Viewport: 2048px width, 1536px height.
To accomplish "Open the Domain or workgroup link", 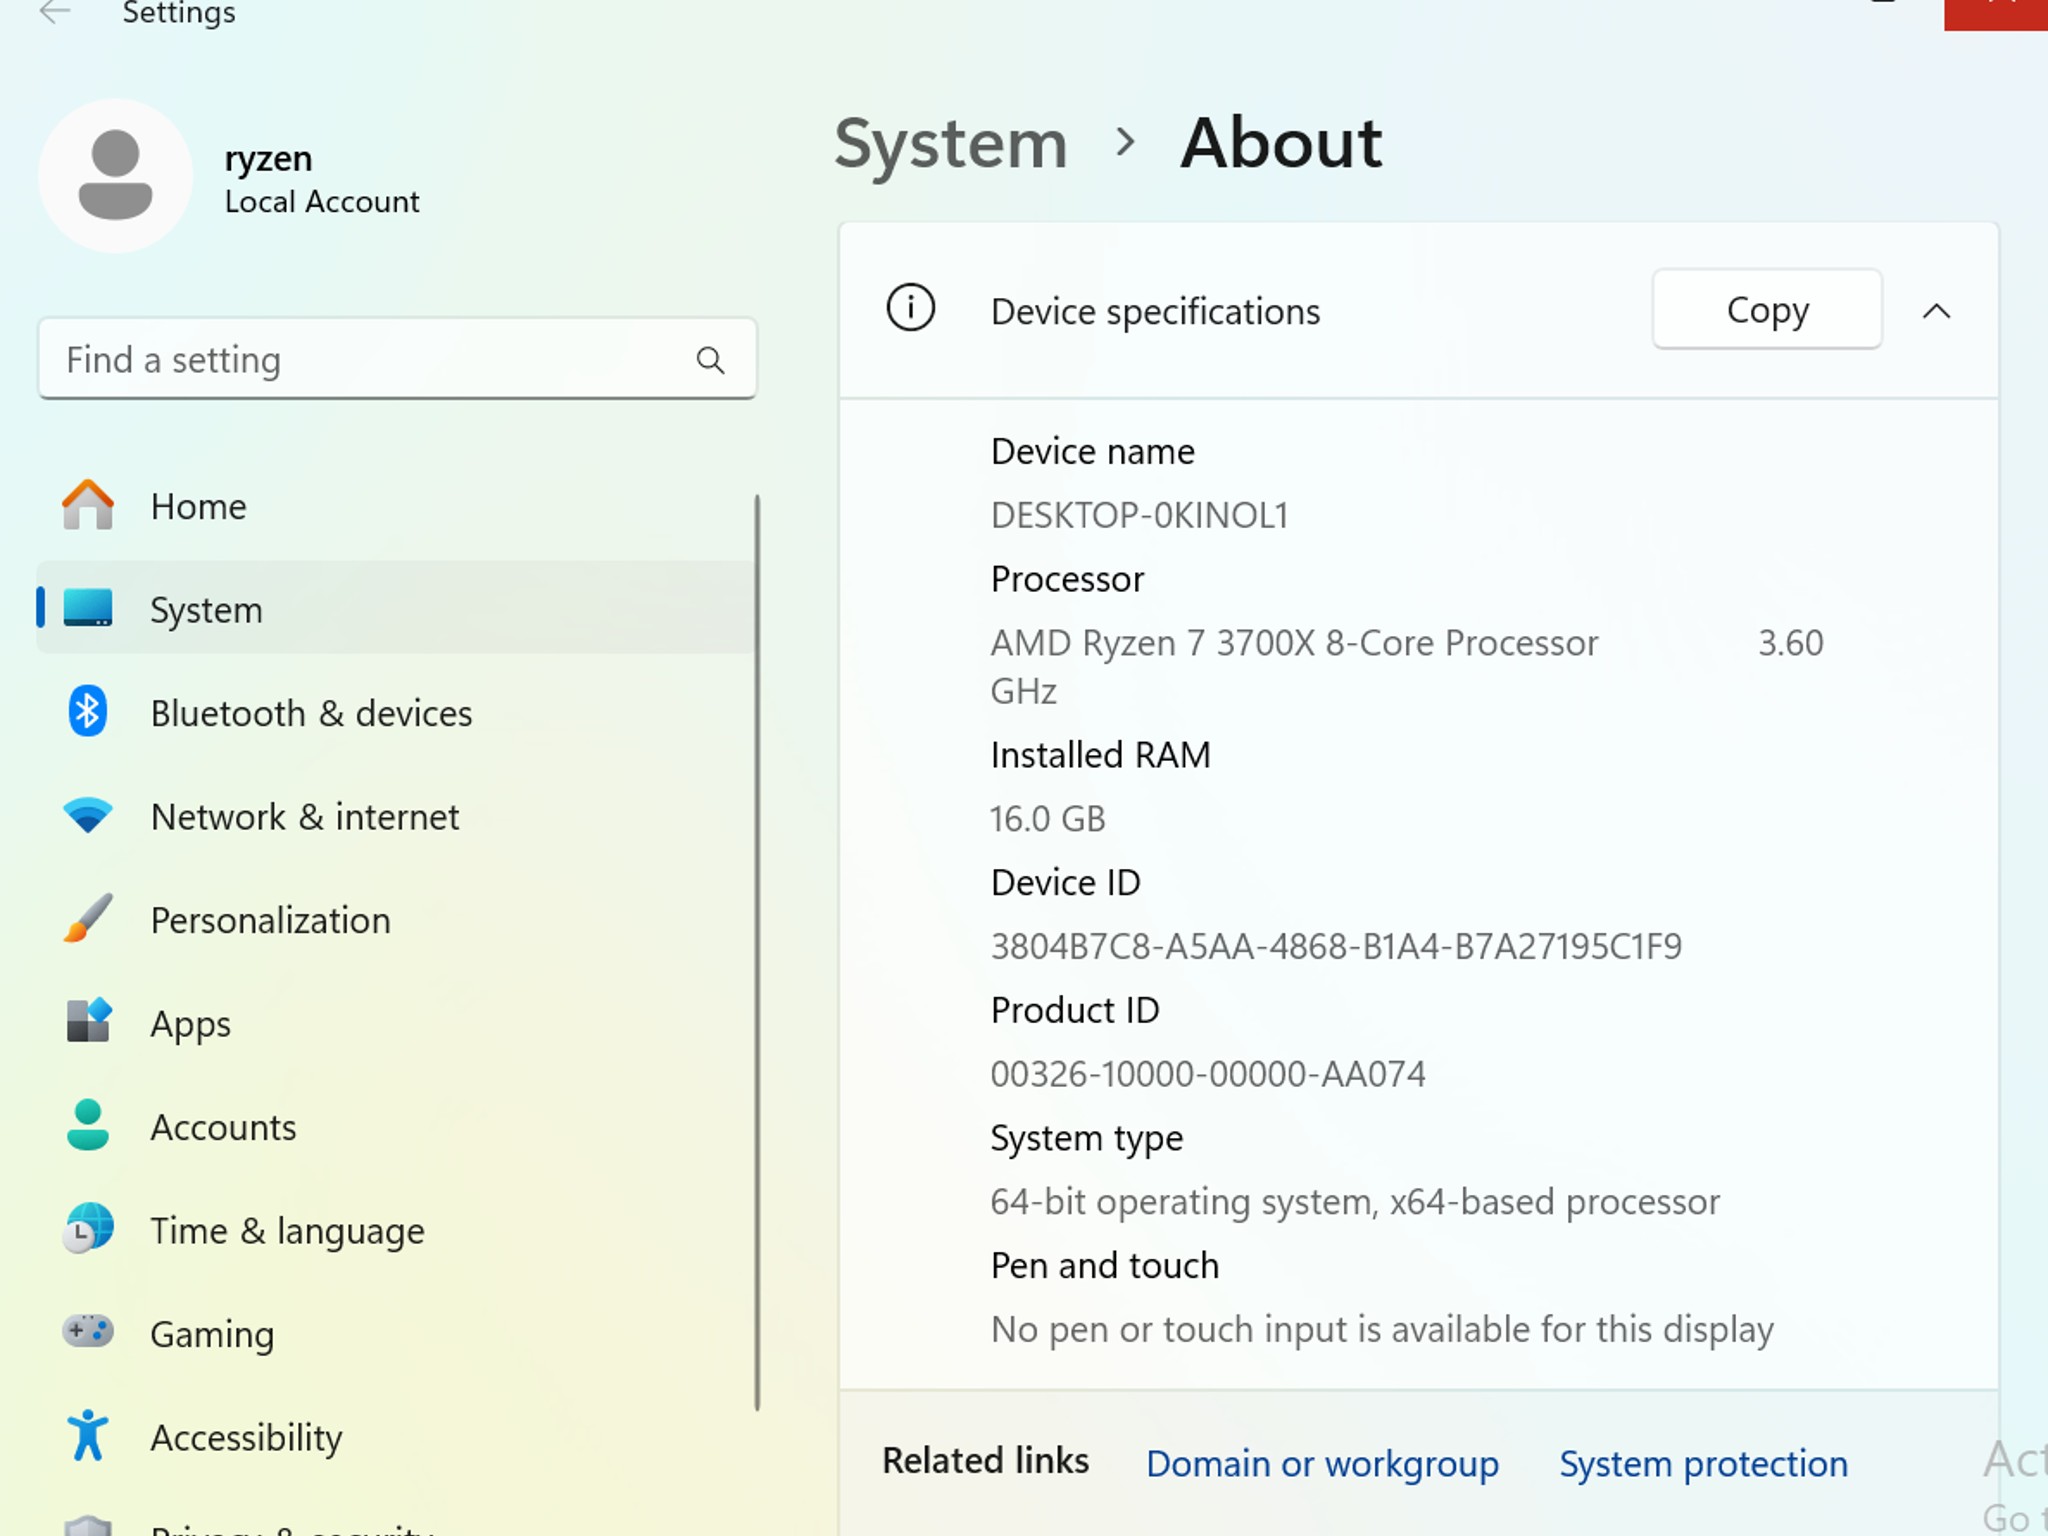I will pyautogui.click(x=1322, y=1463).
